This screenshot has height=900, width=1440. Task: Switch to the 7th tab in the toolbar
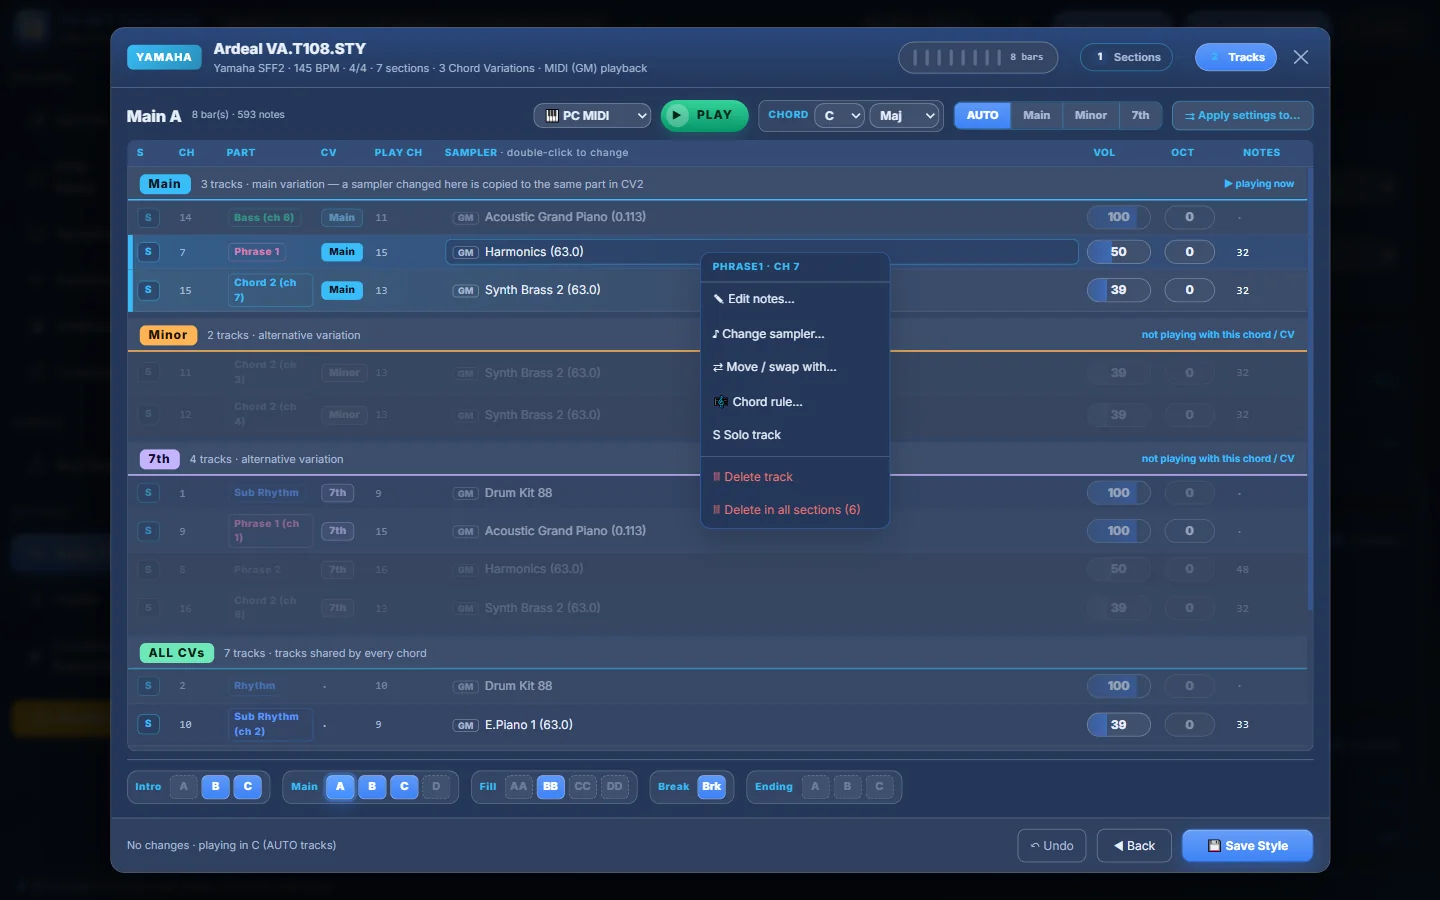point(1140,116)
